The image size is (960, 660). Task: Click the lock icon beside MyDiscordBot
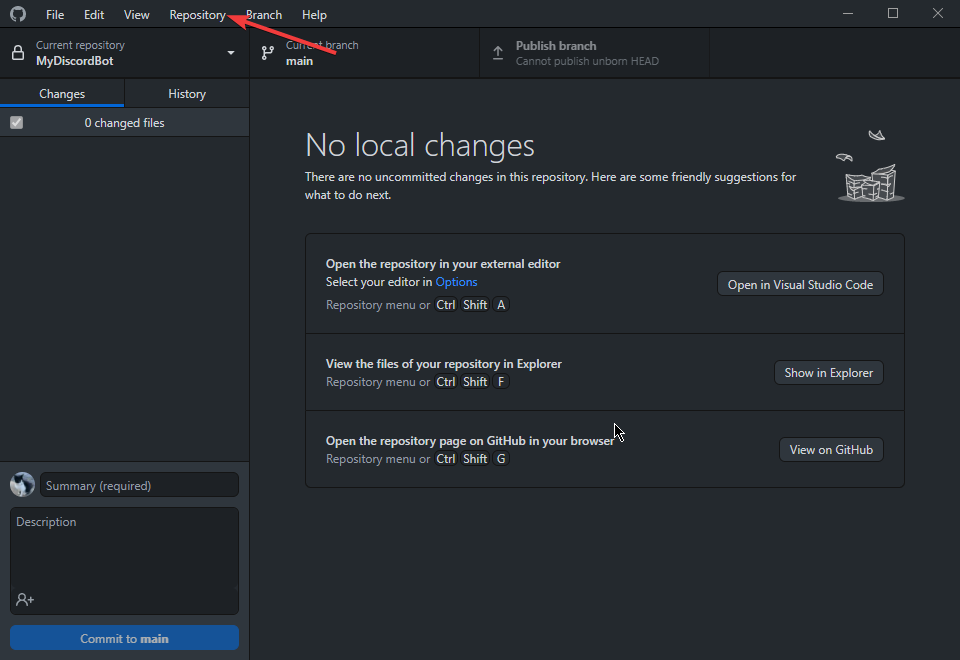pyautogui.click(x=18, y=53)
